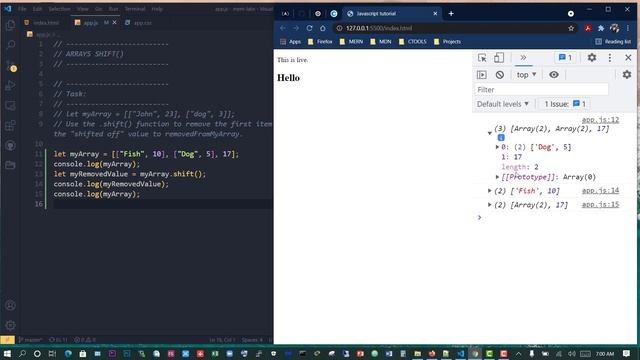Open the MDN bookmarks folder
Image resolution: width=640 pixels, height=360 pixels.
click(381, 42)
